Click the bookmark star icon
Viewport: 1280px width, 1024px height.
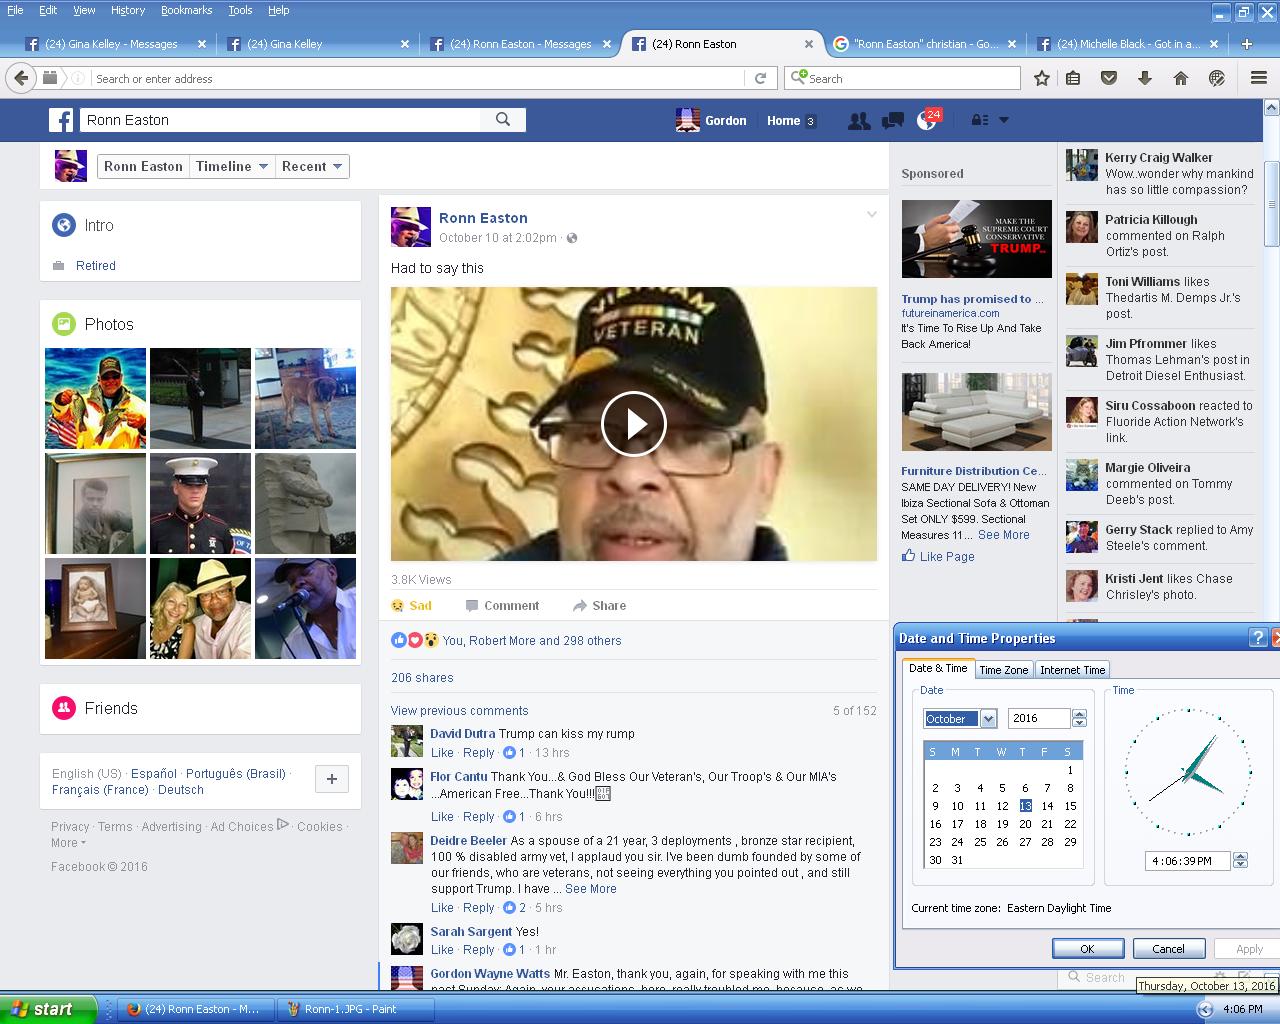pos(1041,78)
